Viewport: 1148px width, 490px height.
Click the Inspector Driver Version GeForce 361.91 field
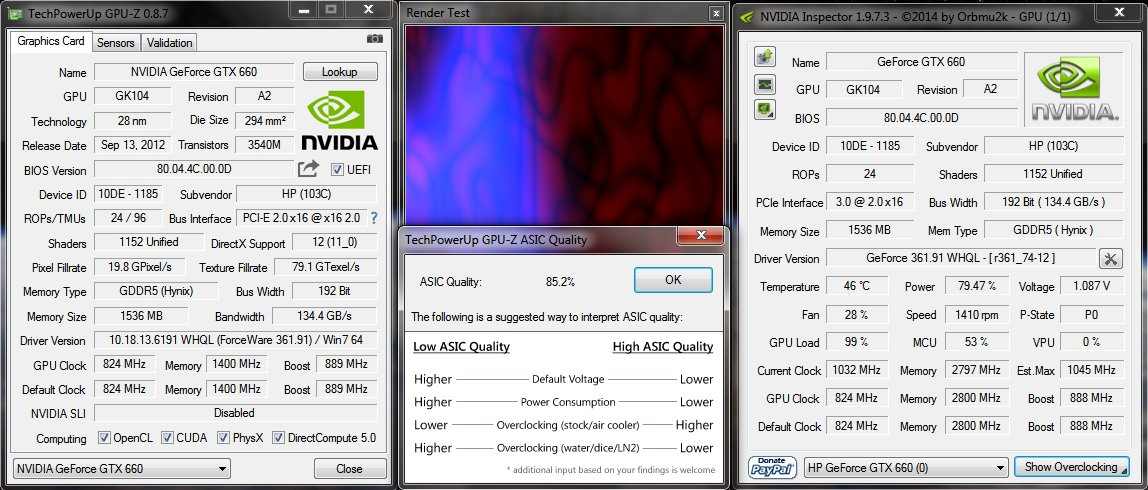coord(961,258)
